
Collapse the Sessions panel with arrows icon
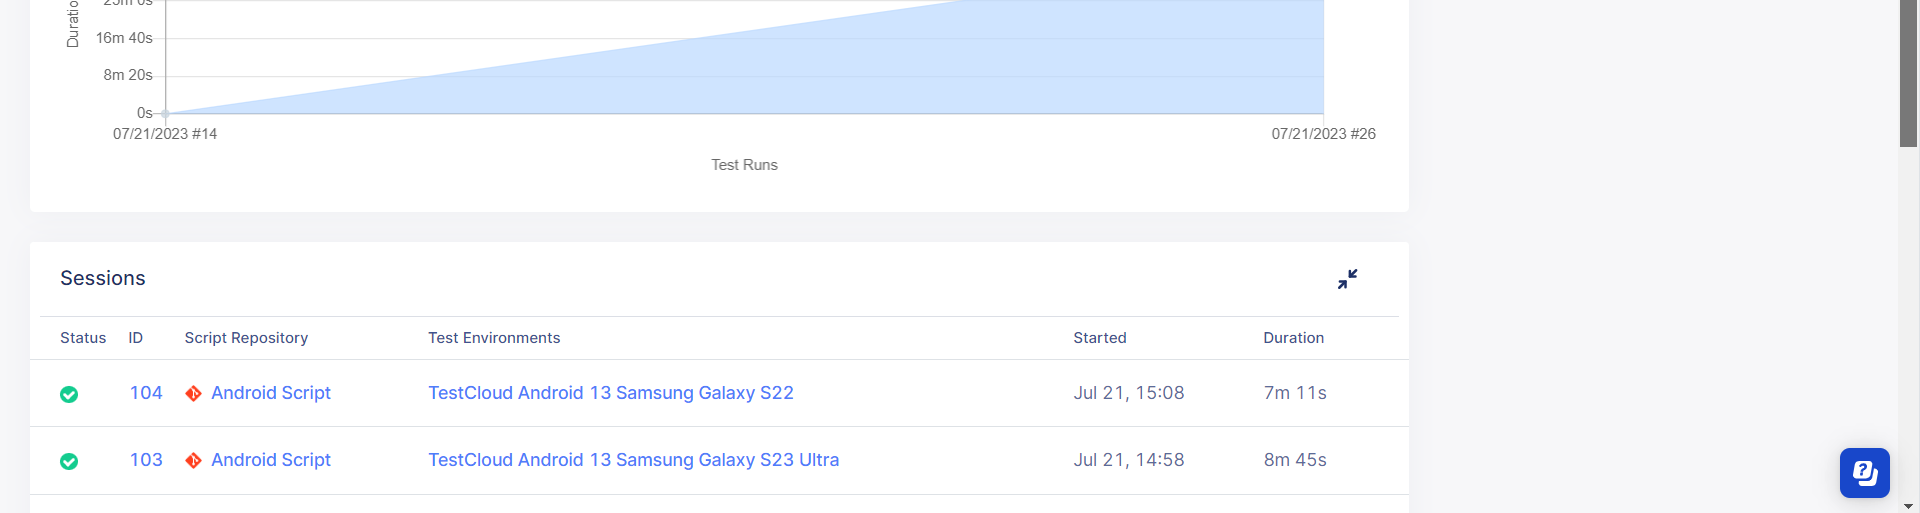(1347, 279)
